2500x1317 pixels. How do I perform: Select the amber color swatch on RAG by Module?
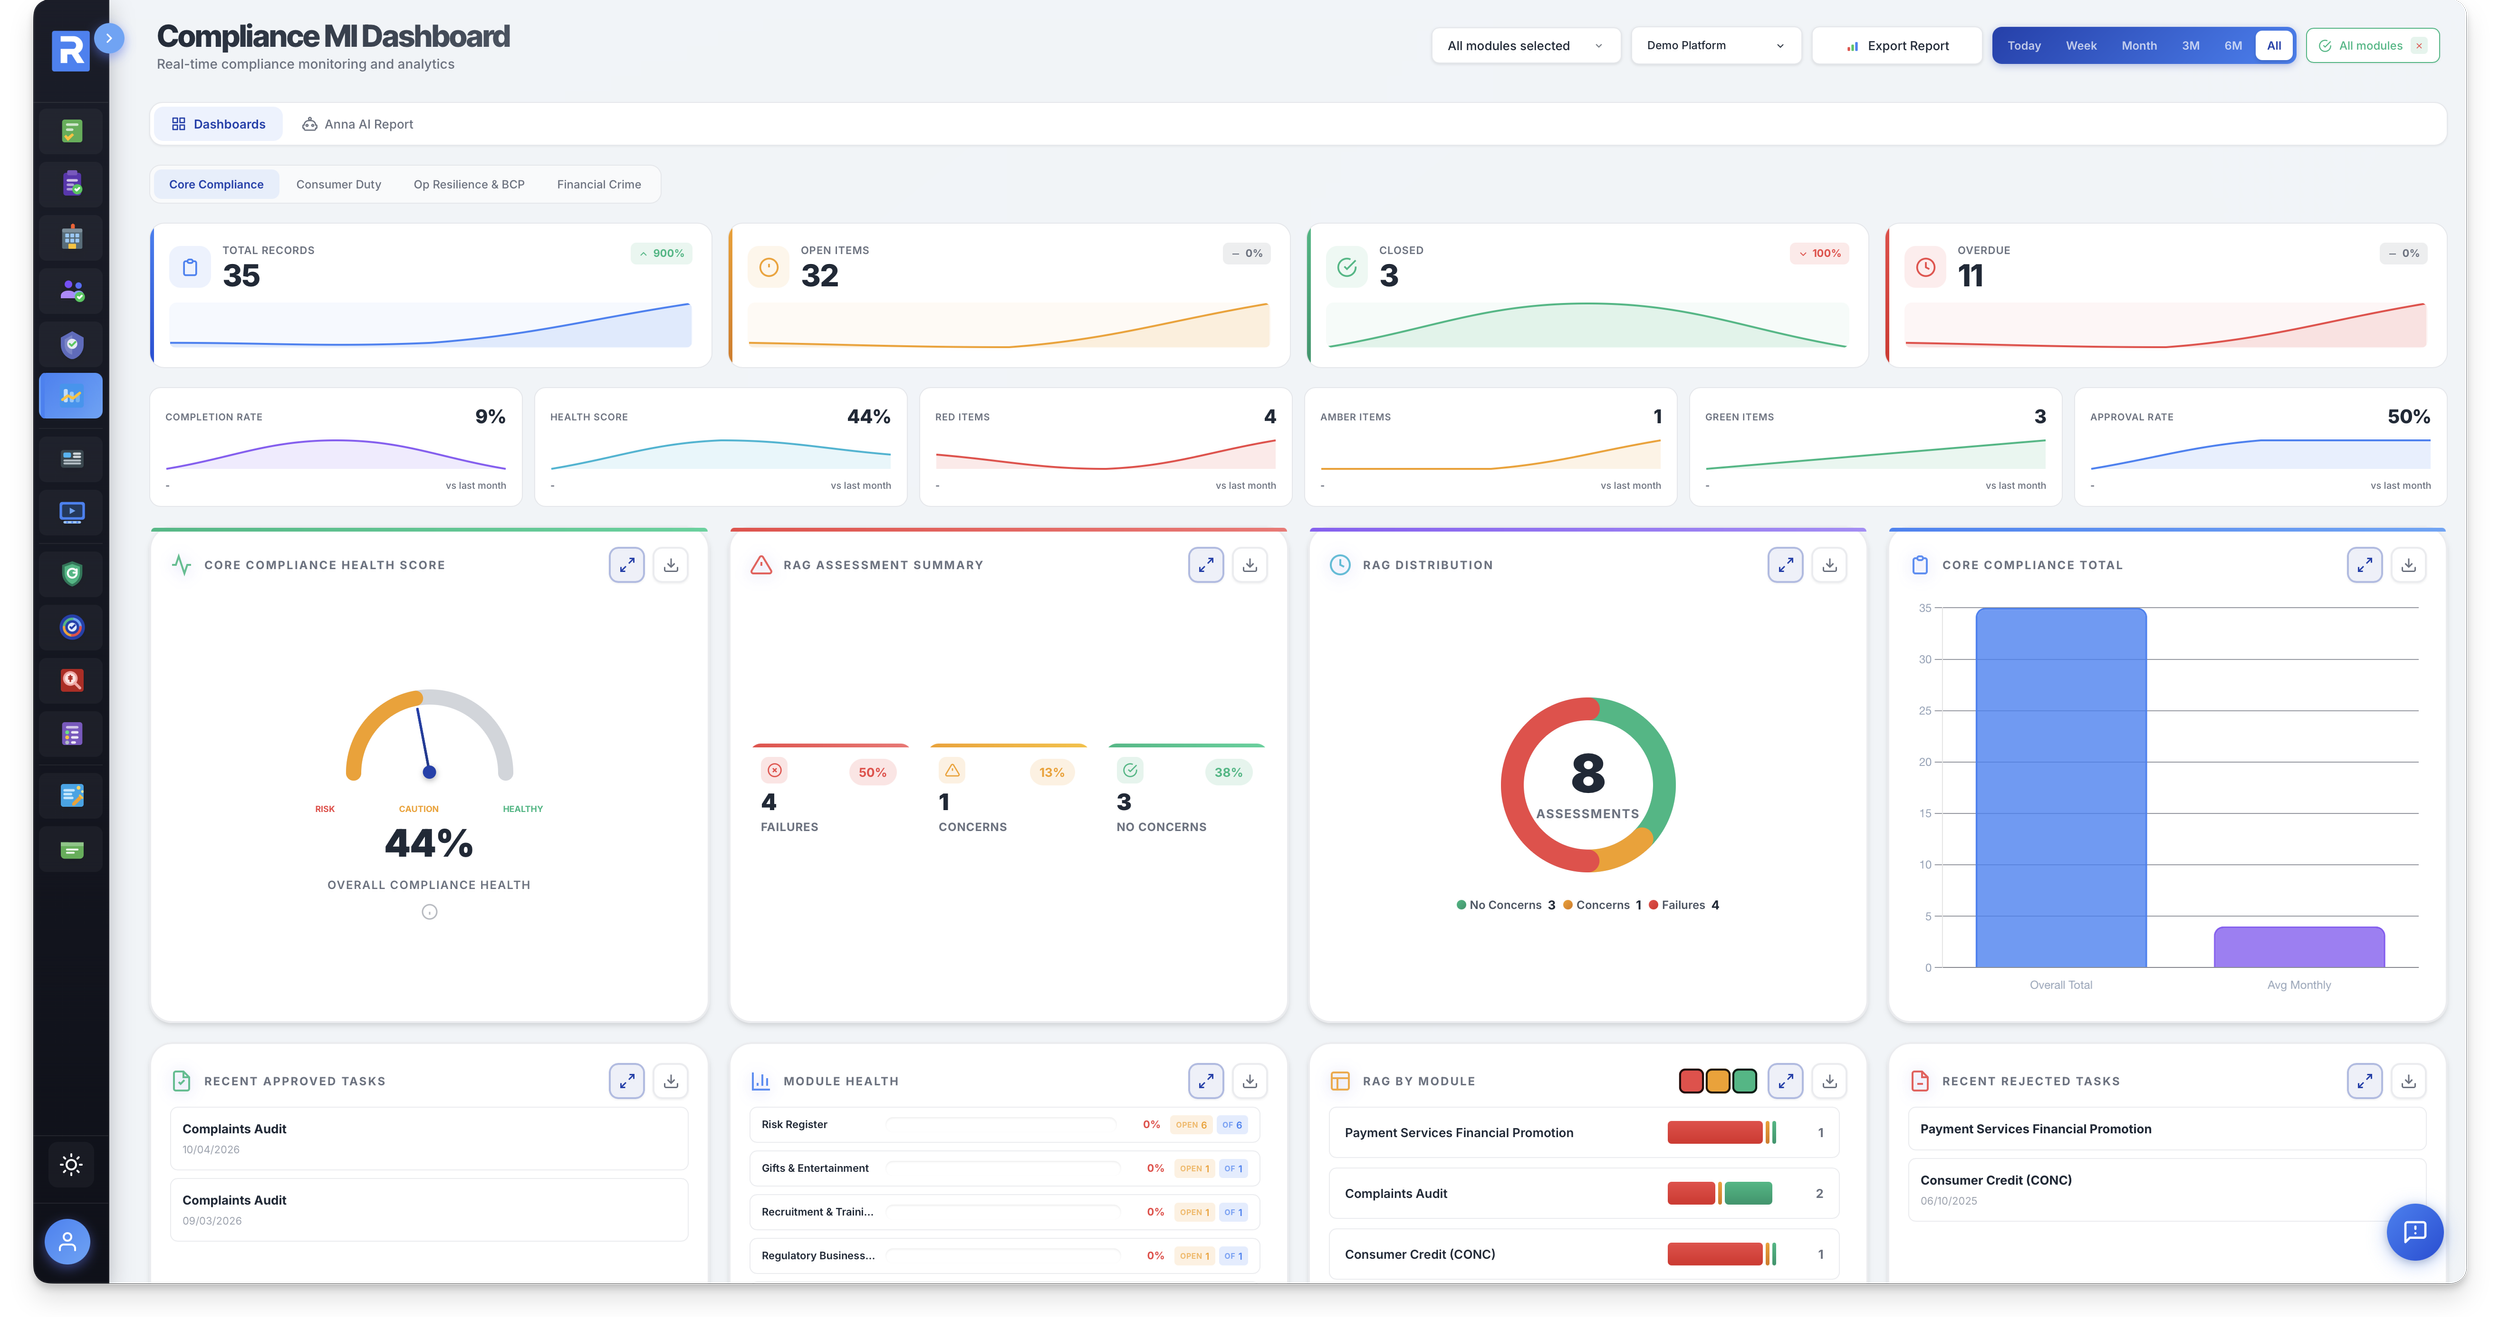tap(1717, 1080)
